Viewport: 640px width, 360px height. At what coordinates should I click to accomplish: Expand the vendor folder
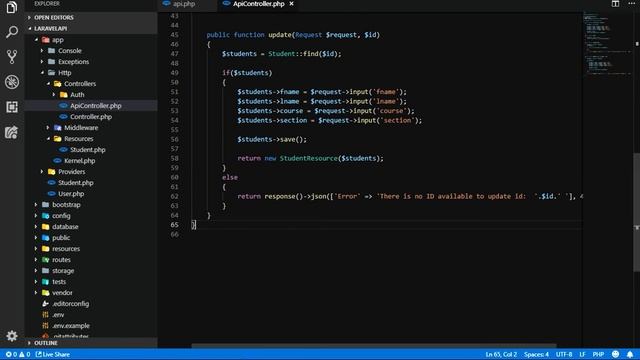coord(62,293)
